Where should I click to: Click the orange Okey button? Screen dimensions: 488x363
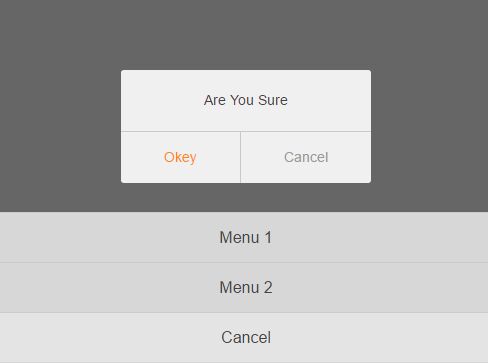(x=180, y=157)
